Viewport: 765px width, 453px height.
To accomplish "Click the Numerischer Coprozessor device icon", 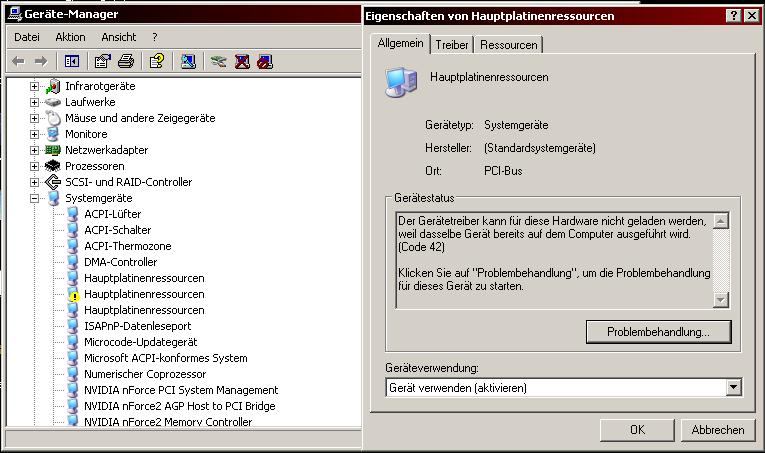I will pos(73,374).
